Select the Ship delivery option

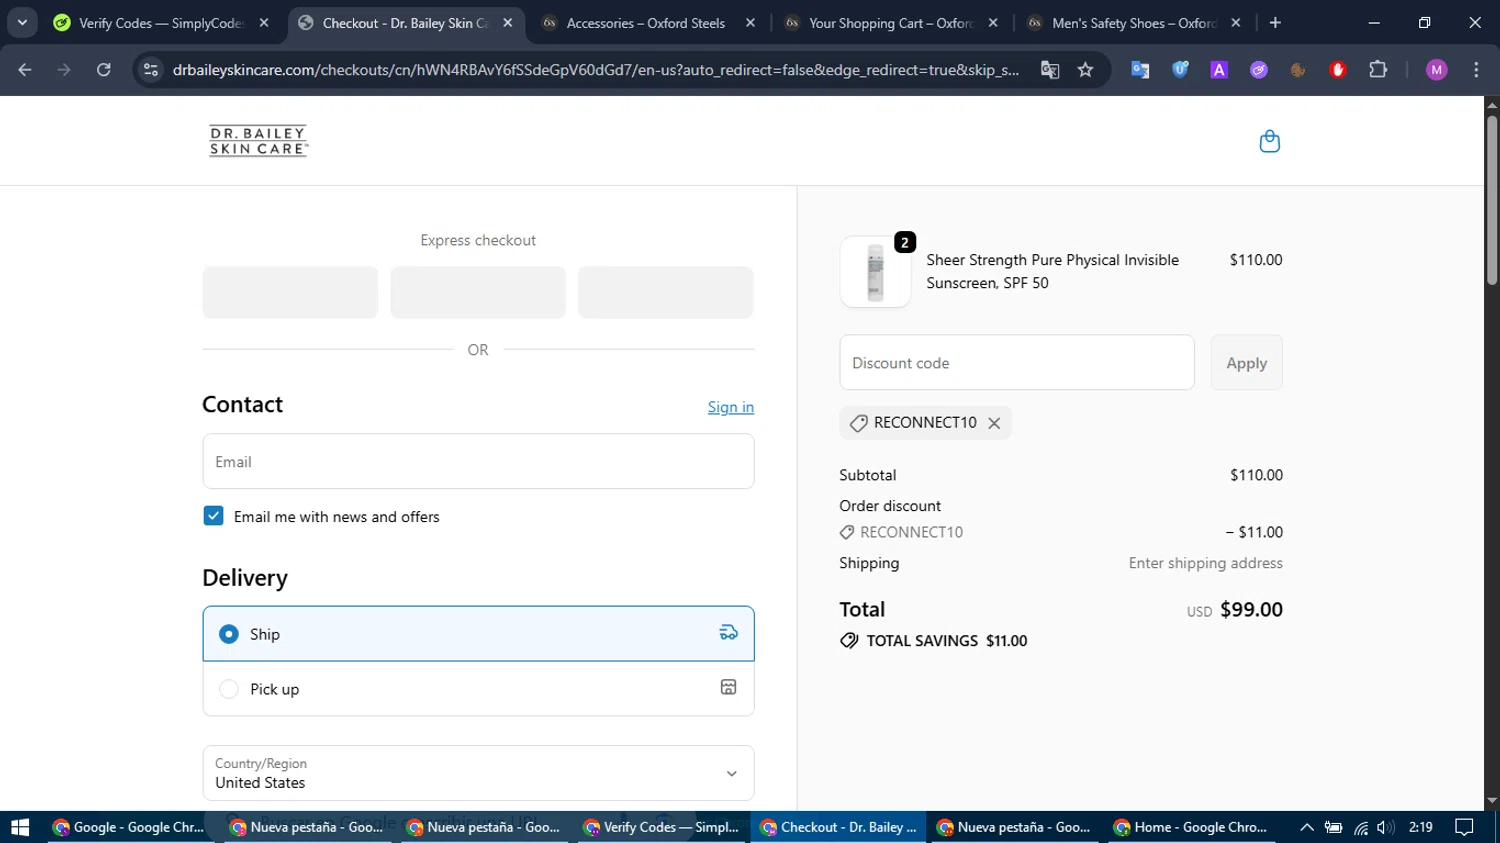[478, 634]
